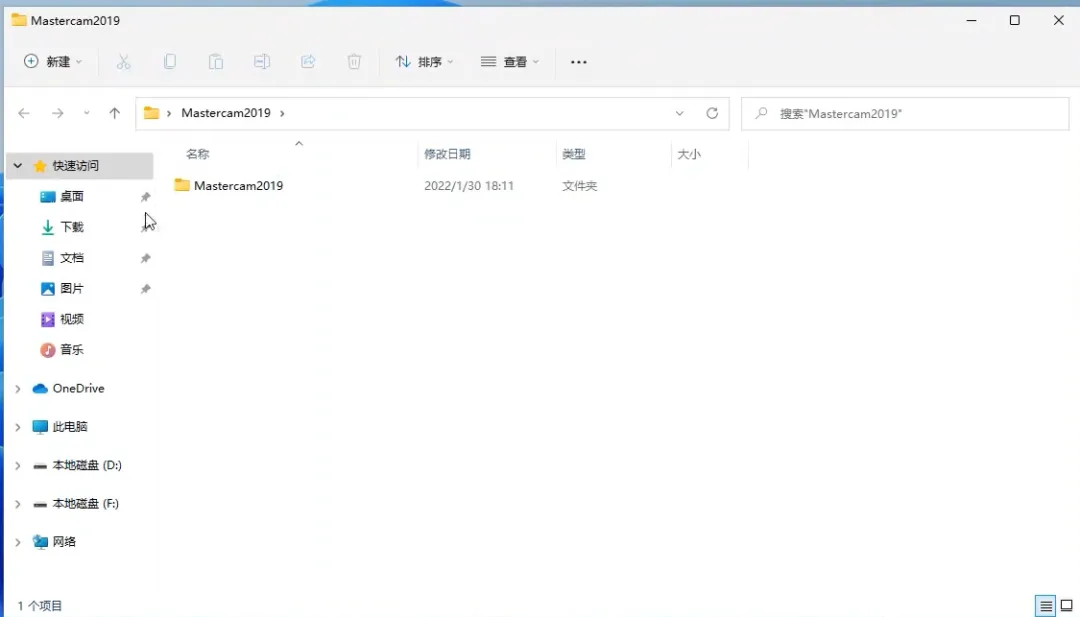Screen dimensions: 1080x617
Task: Sort by 类型 column header
Action: pos(574,154)
